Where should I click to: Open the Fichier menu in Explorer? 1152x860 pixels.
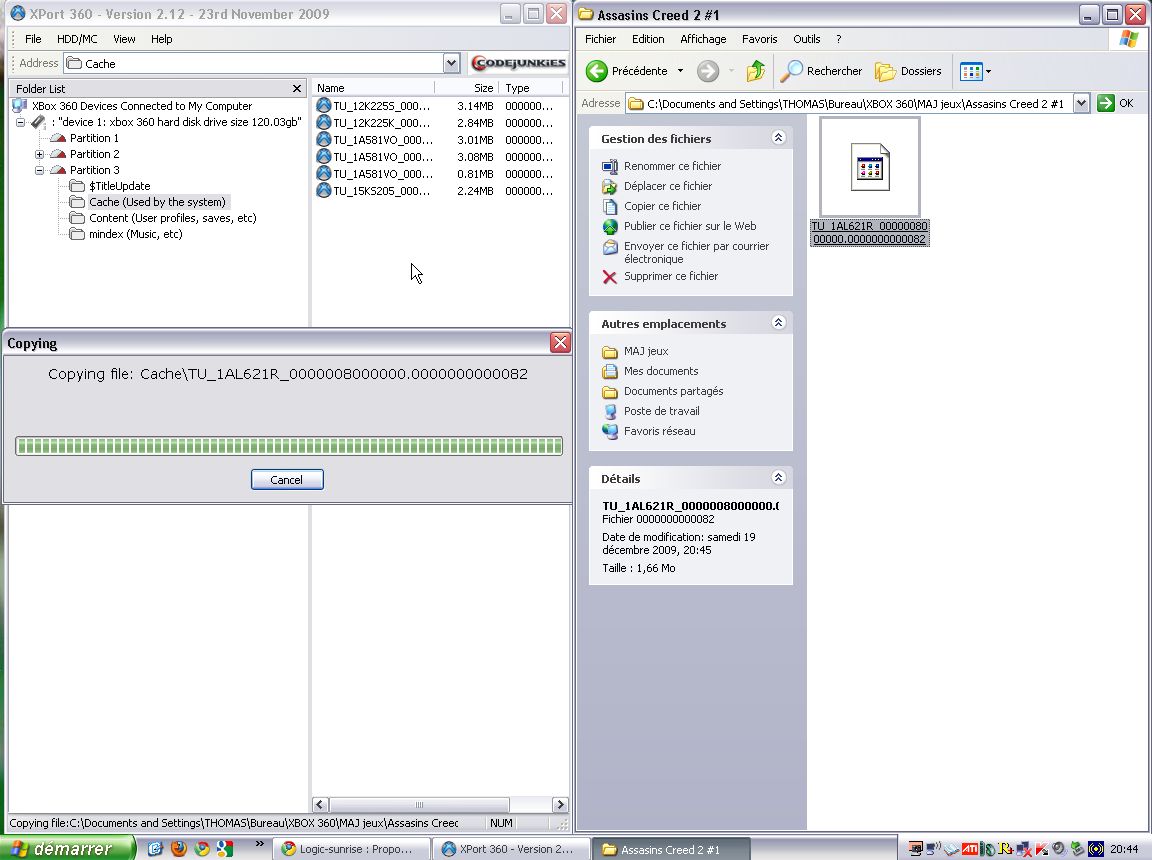click(x=600, y=39)
